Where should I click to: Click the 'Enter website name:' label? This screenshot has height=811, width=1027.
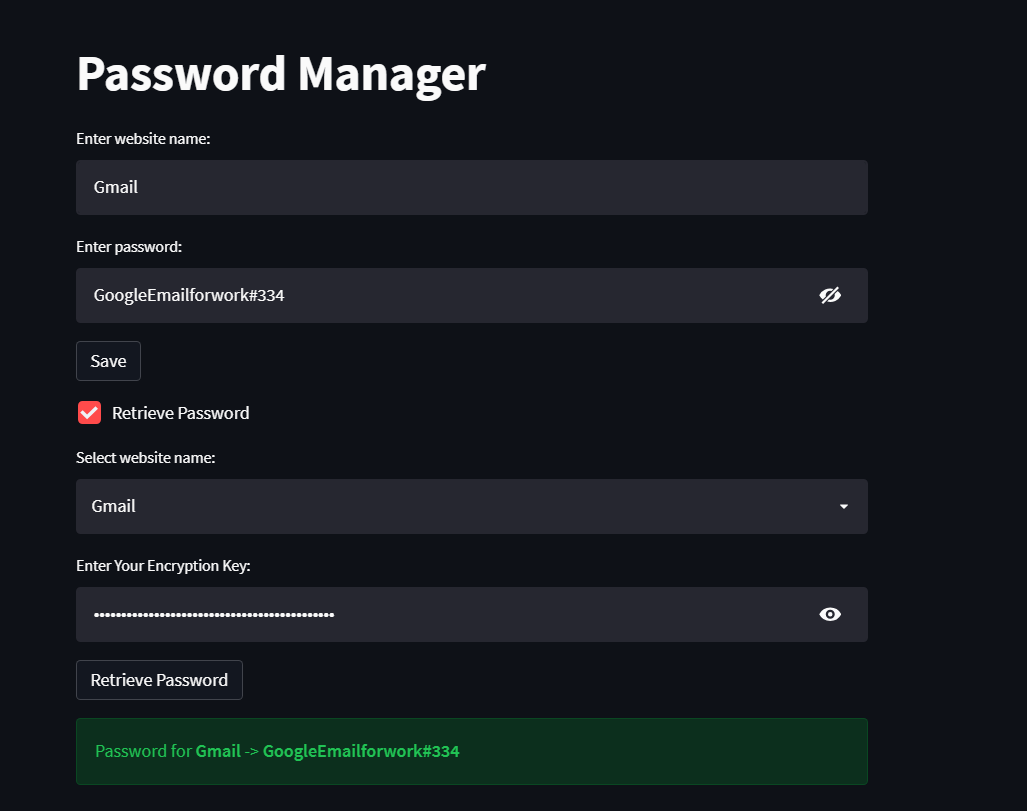[143, 139]
